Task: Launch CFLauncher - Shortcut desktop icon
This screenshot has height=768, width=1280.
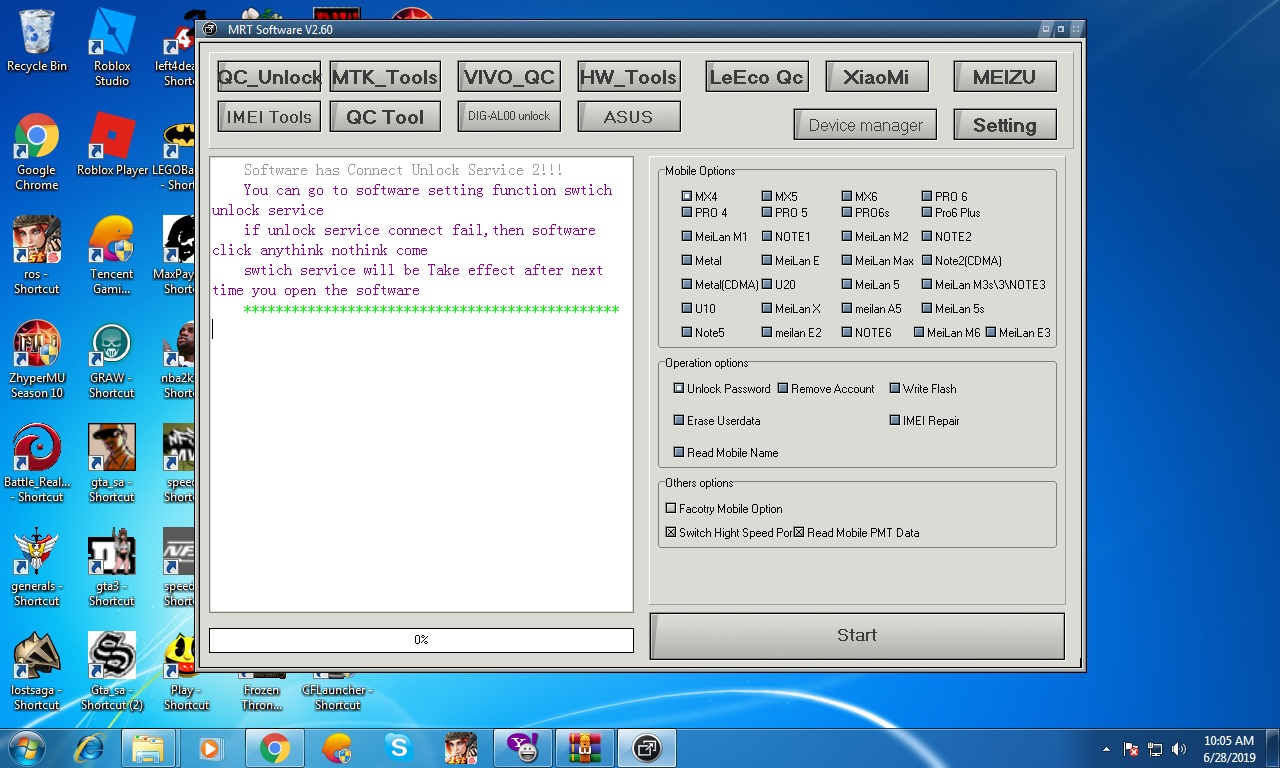Action: pyautogui.click(x=337, y=690)
